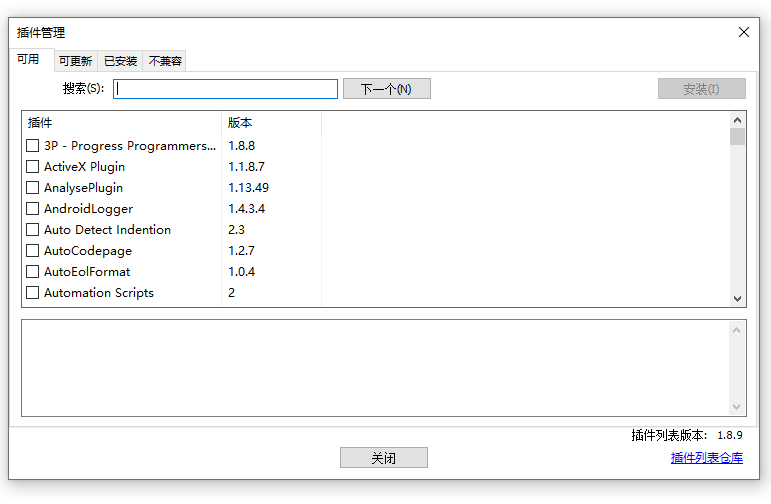771x504 pixels.
Task: Select the AutoEolFormat row name
Action: (87, 271)
